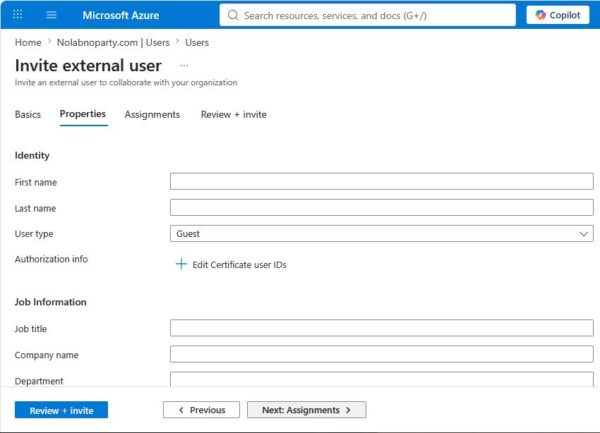Proceed with Next: Assignments button
Viewport: 600px width, 433px height.
coord(307,410)
